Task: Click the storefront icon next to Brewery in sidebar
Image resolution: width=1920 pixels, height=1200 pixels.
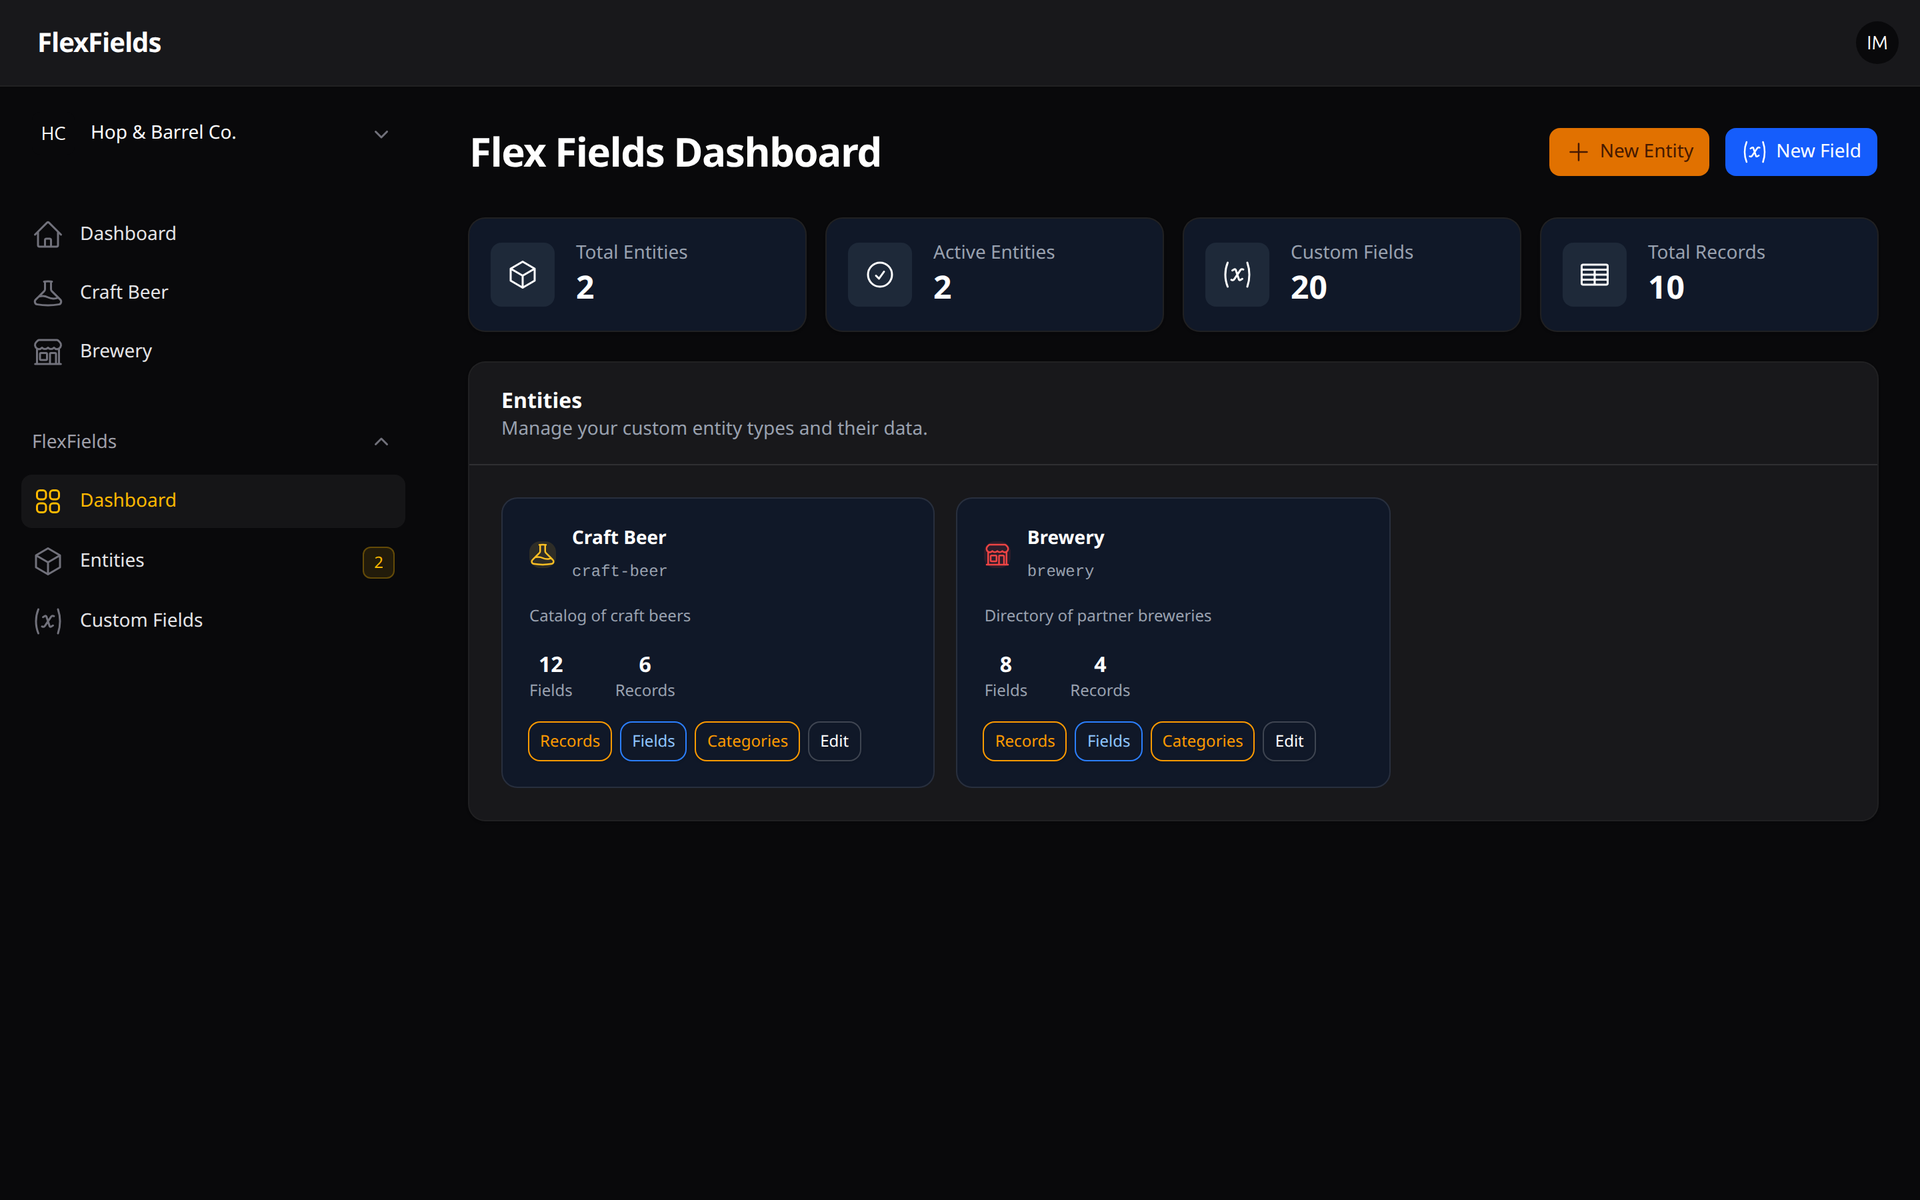Action: tap(48, 352)
